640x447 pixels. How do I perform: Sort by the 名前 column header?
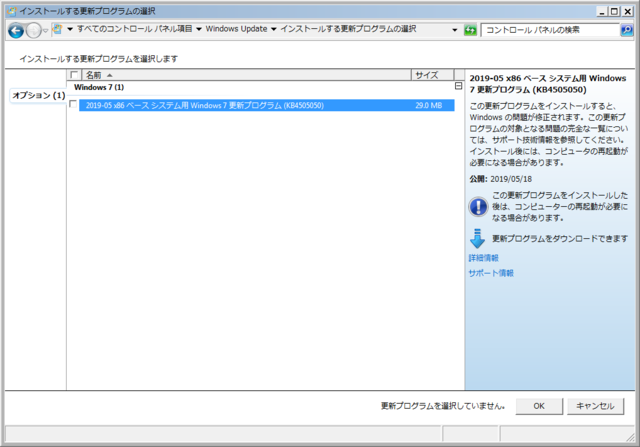point(247,75)
